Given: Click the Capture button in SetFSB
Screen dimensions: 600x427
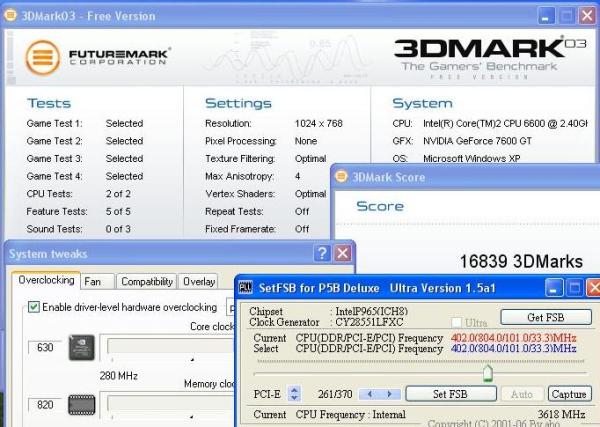Looking at the screenshot, I should click(x=569, y=394).
